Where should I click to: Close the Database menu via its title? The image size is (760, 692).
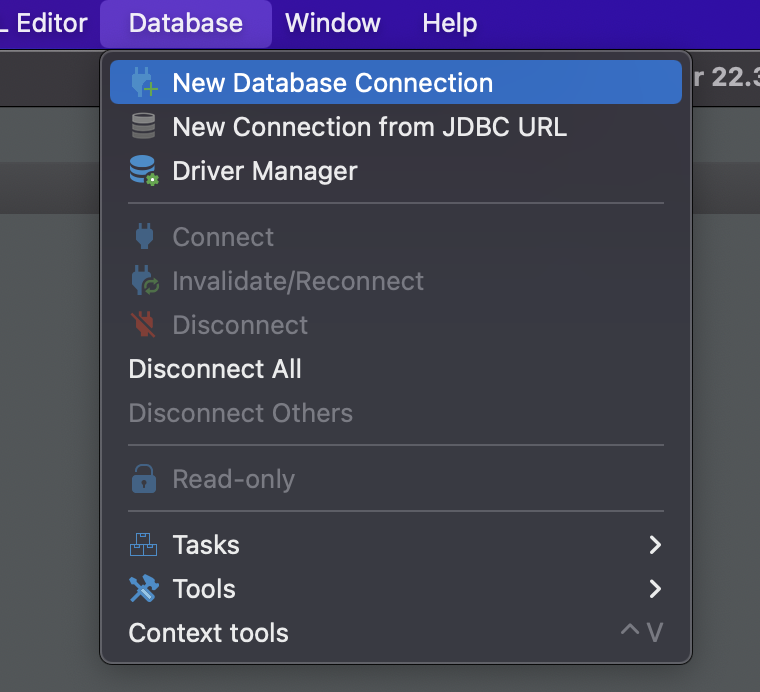pyautogui.click(x=185, y=23)
